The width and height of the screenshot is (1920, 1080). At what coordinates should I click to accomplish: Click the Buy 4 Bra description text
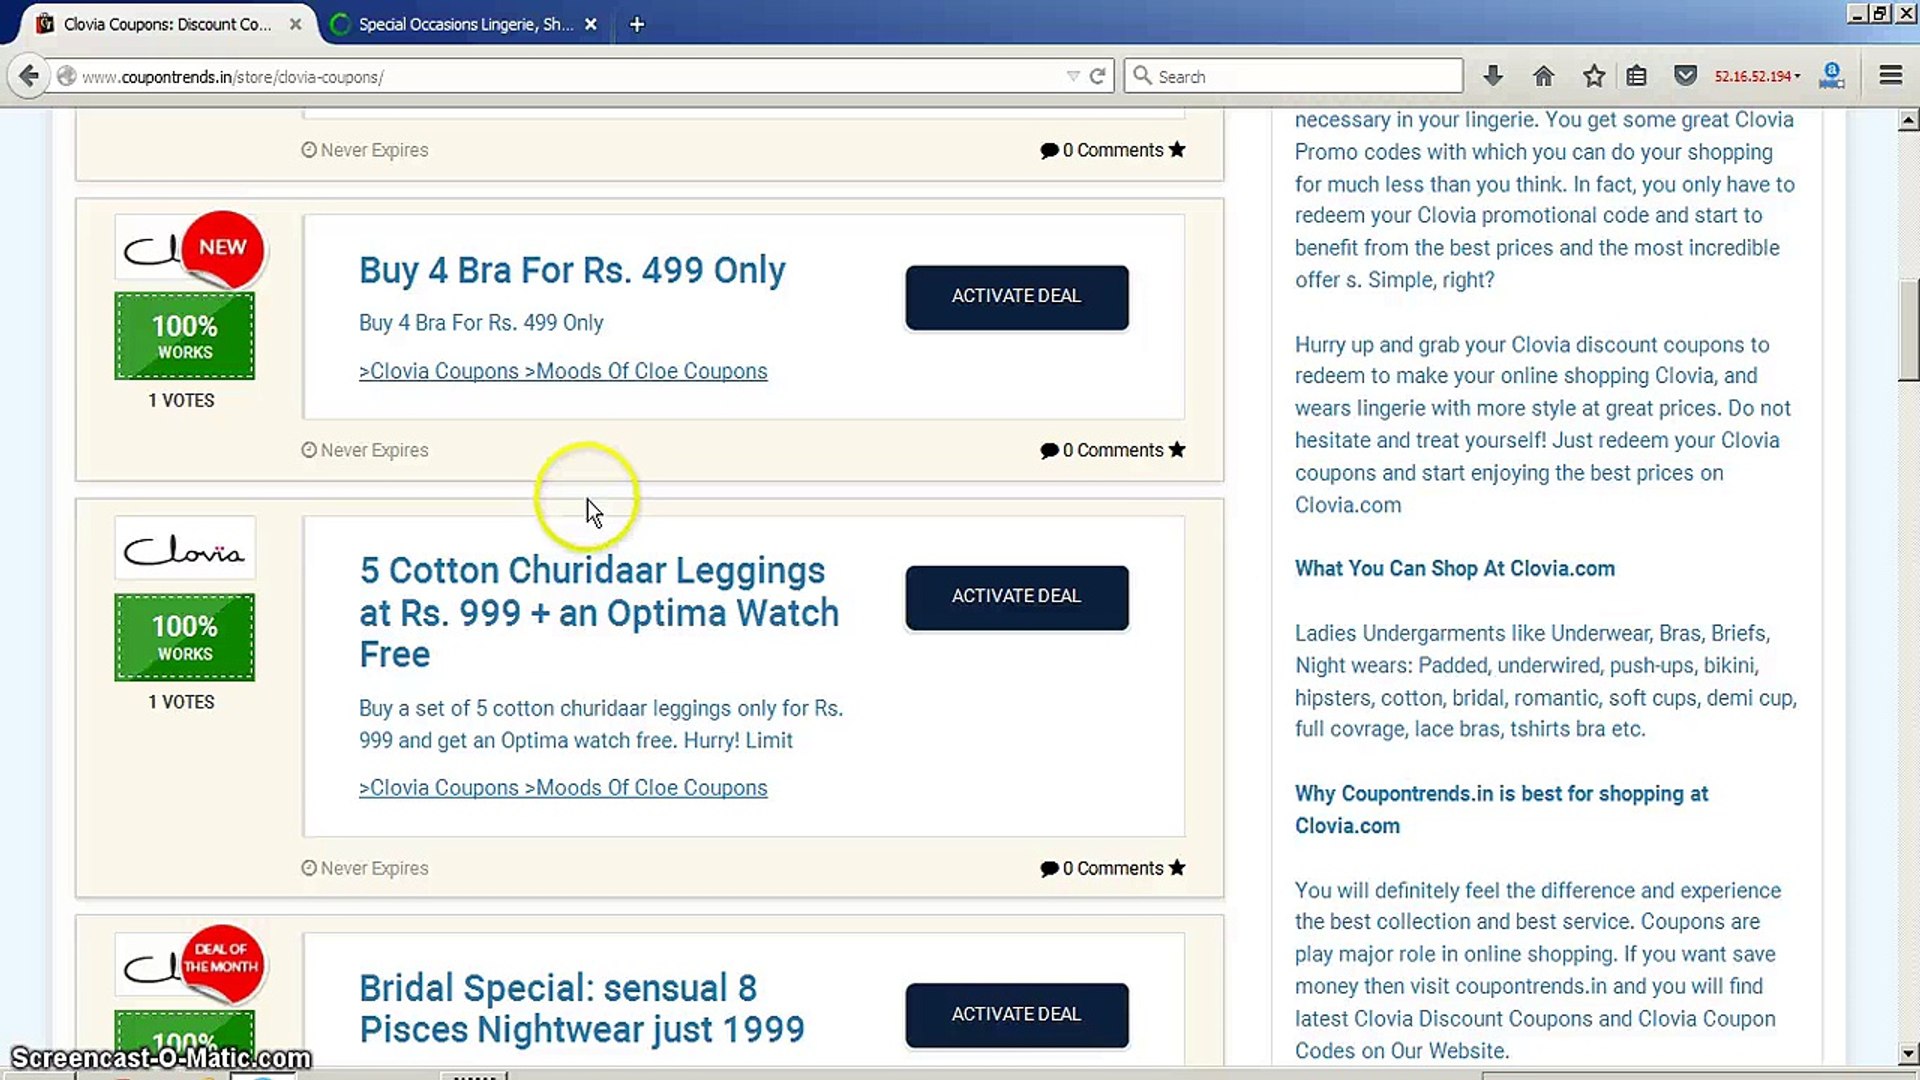coord(481,323)
